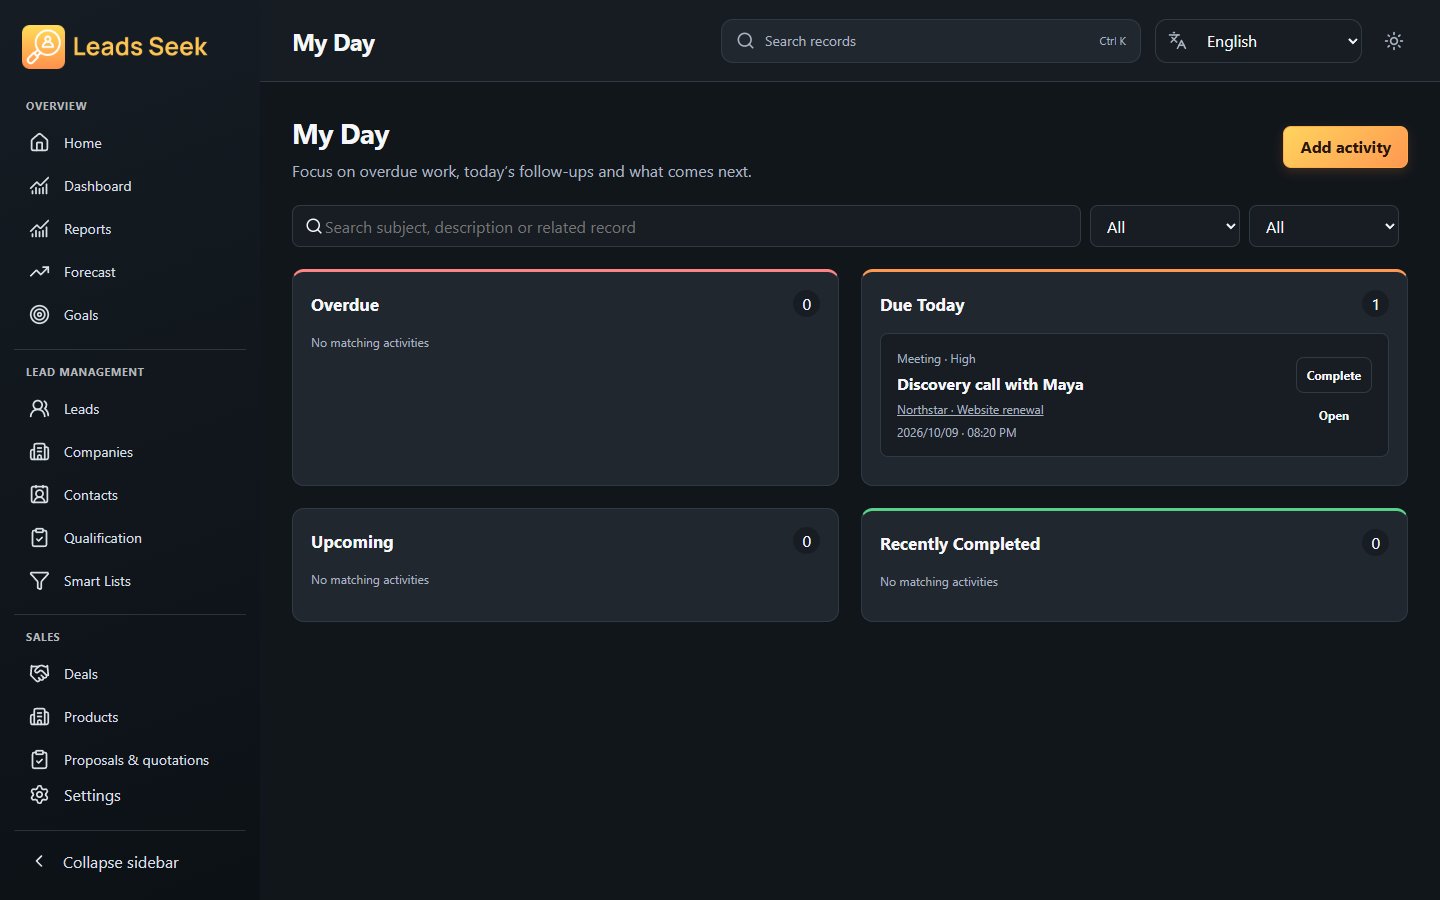Click the Proposals & quotations clipboard icon
This screenshot has width=1440, height=900.
click(x=39, y=760)
